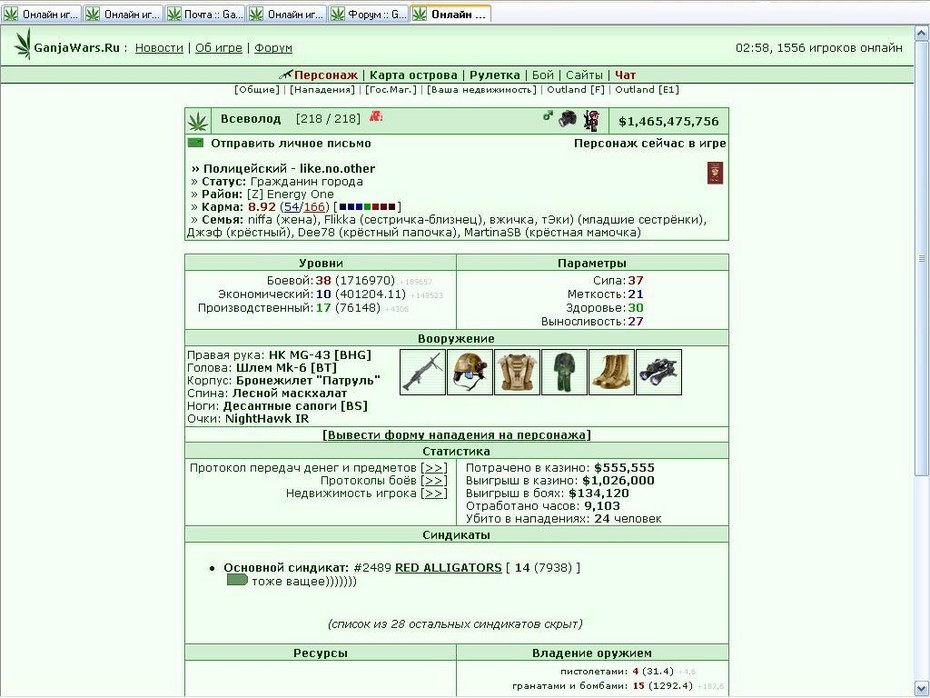Open the Форум header link
Screen dimensions: 930x698
tap(273, 48)
